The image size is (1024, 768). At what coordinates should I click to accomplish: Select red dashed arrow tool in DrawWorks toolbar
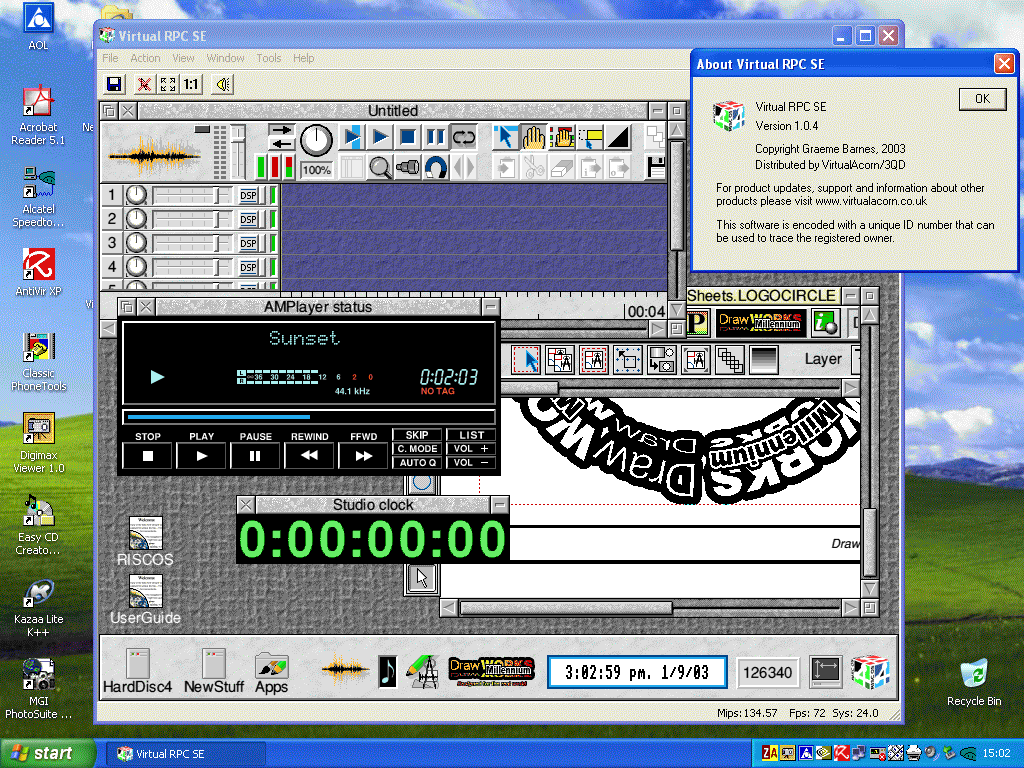[527, 360]
